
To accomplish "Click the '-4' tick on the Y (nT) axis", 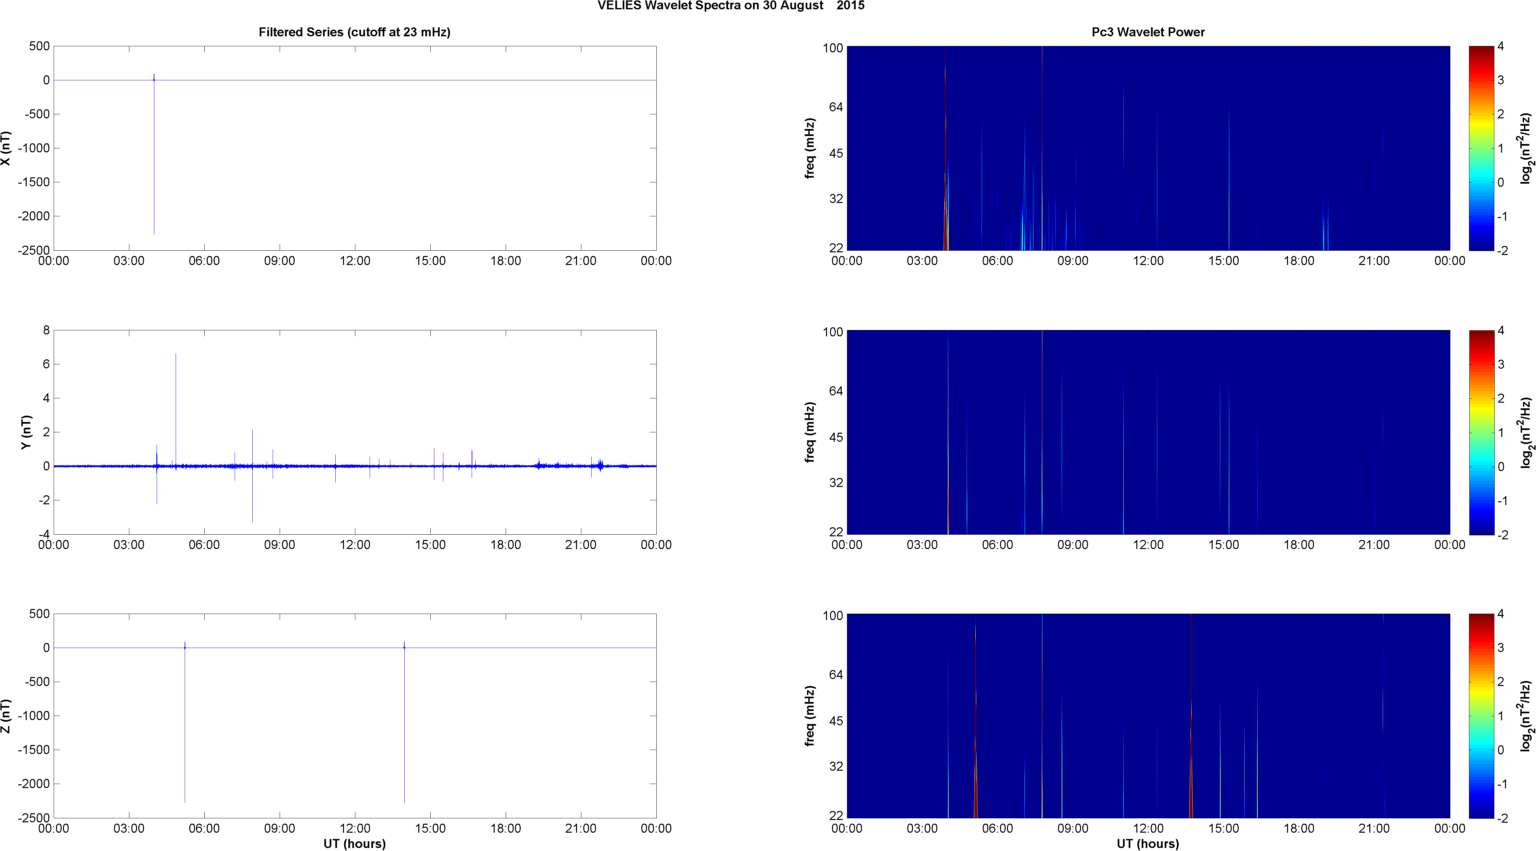I will click(x=43, y=534).
